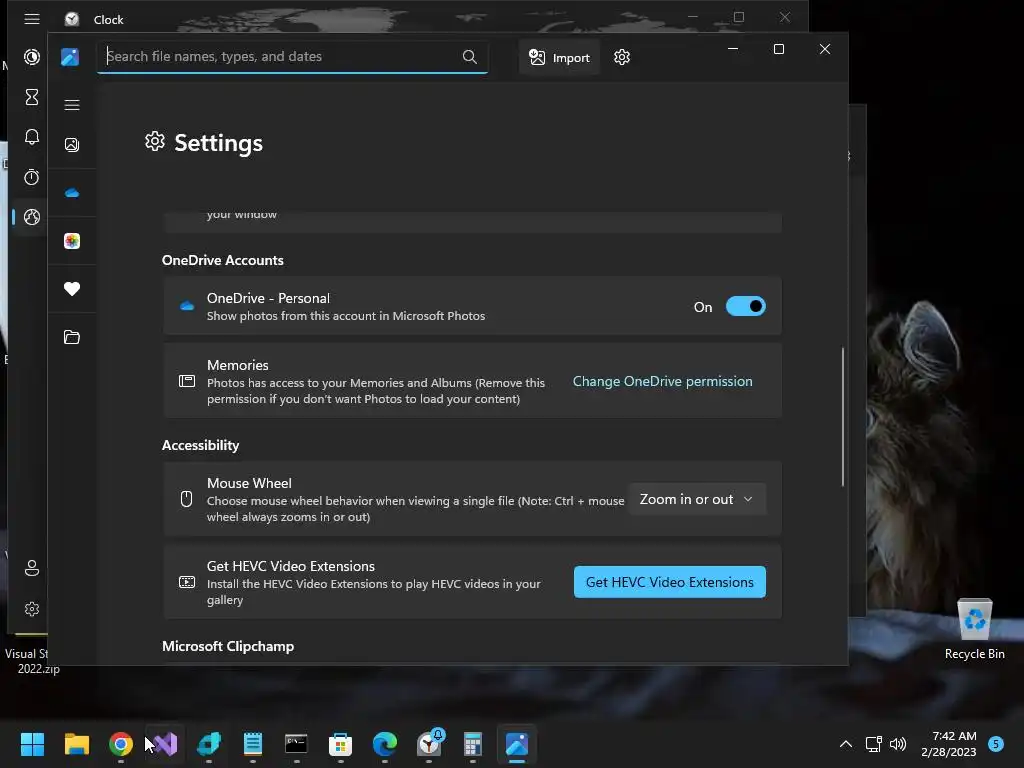Click Photos app icon in taskbar
The height and width of the screenshot is (768, 1024).
[x=517, y=744]
